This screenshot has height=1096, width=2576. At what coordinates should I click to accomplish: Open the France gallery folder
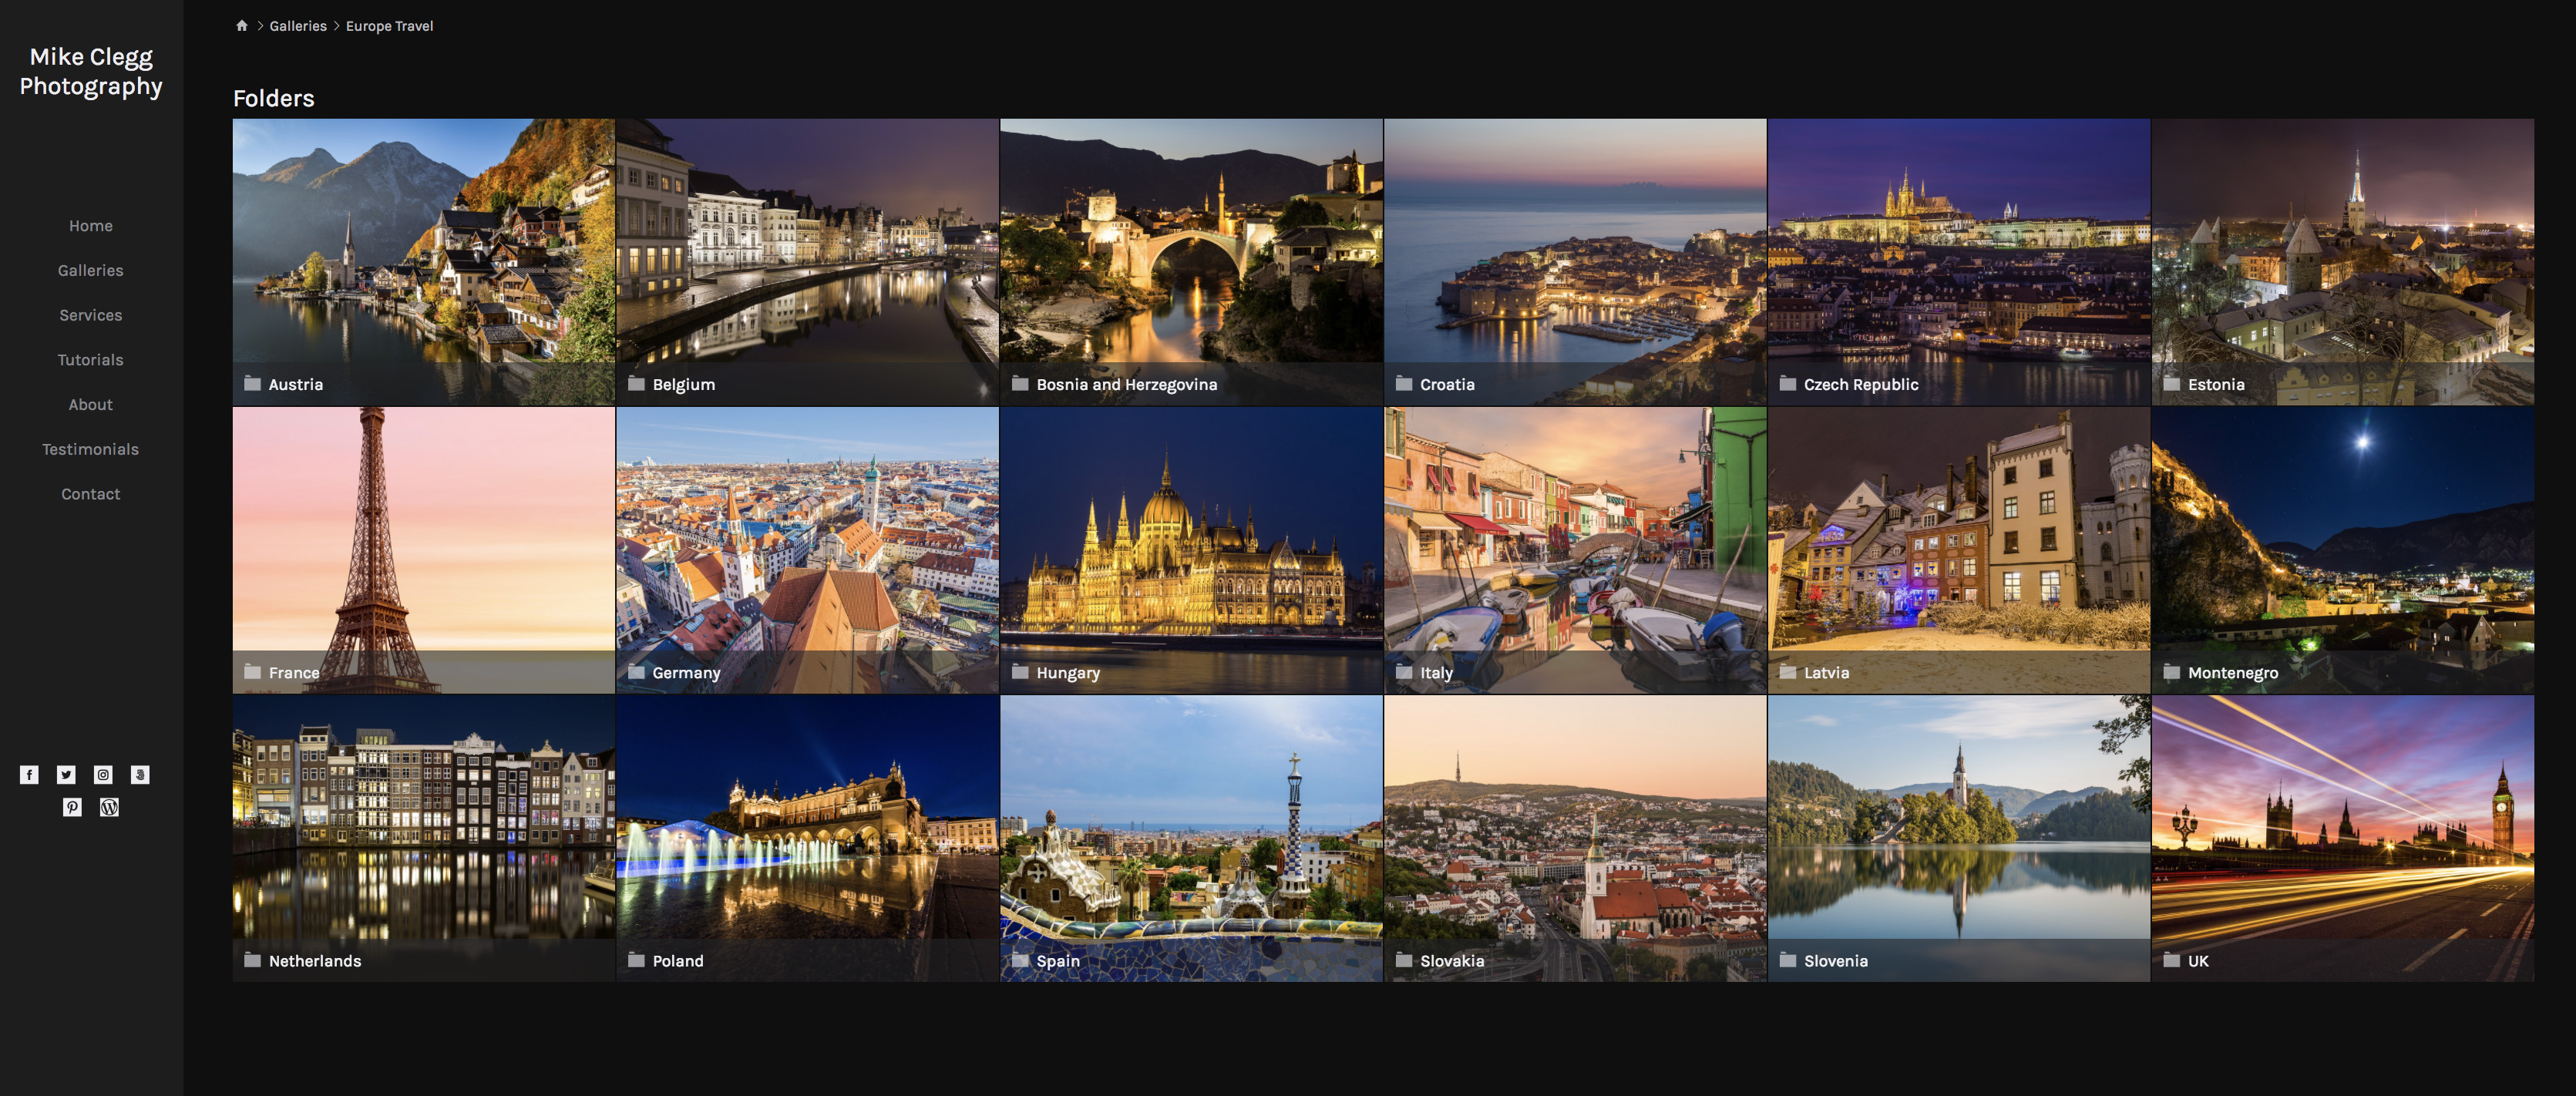(423, 550)
